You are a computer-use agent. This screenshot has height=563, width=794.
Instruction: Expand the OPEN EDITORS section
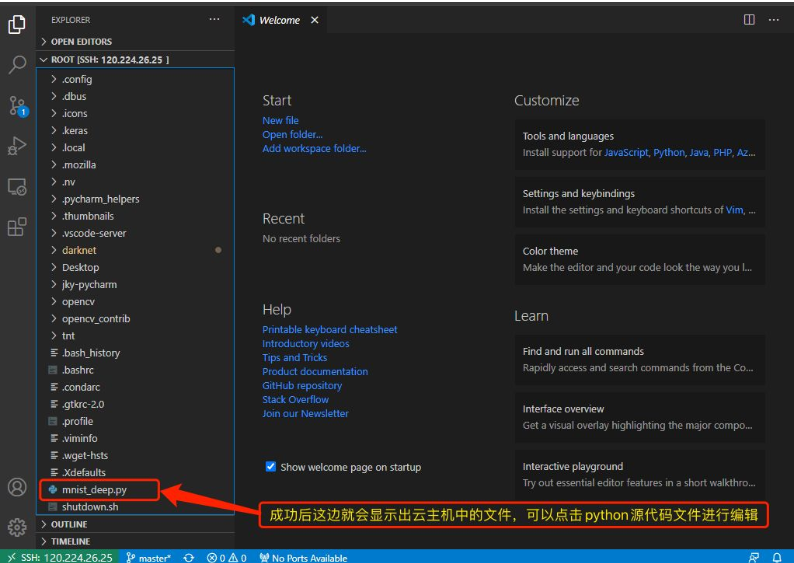pos(135,42)
